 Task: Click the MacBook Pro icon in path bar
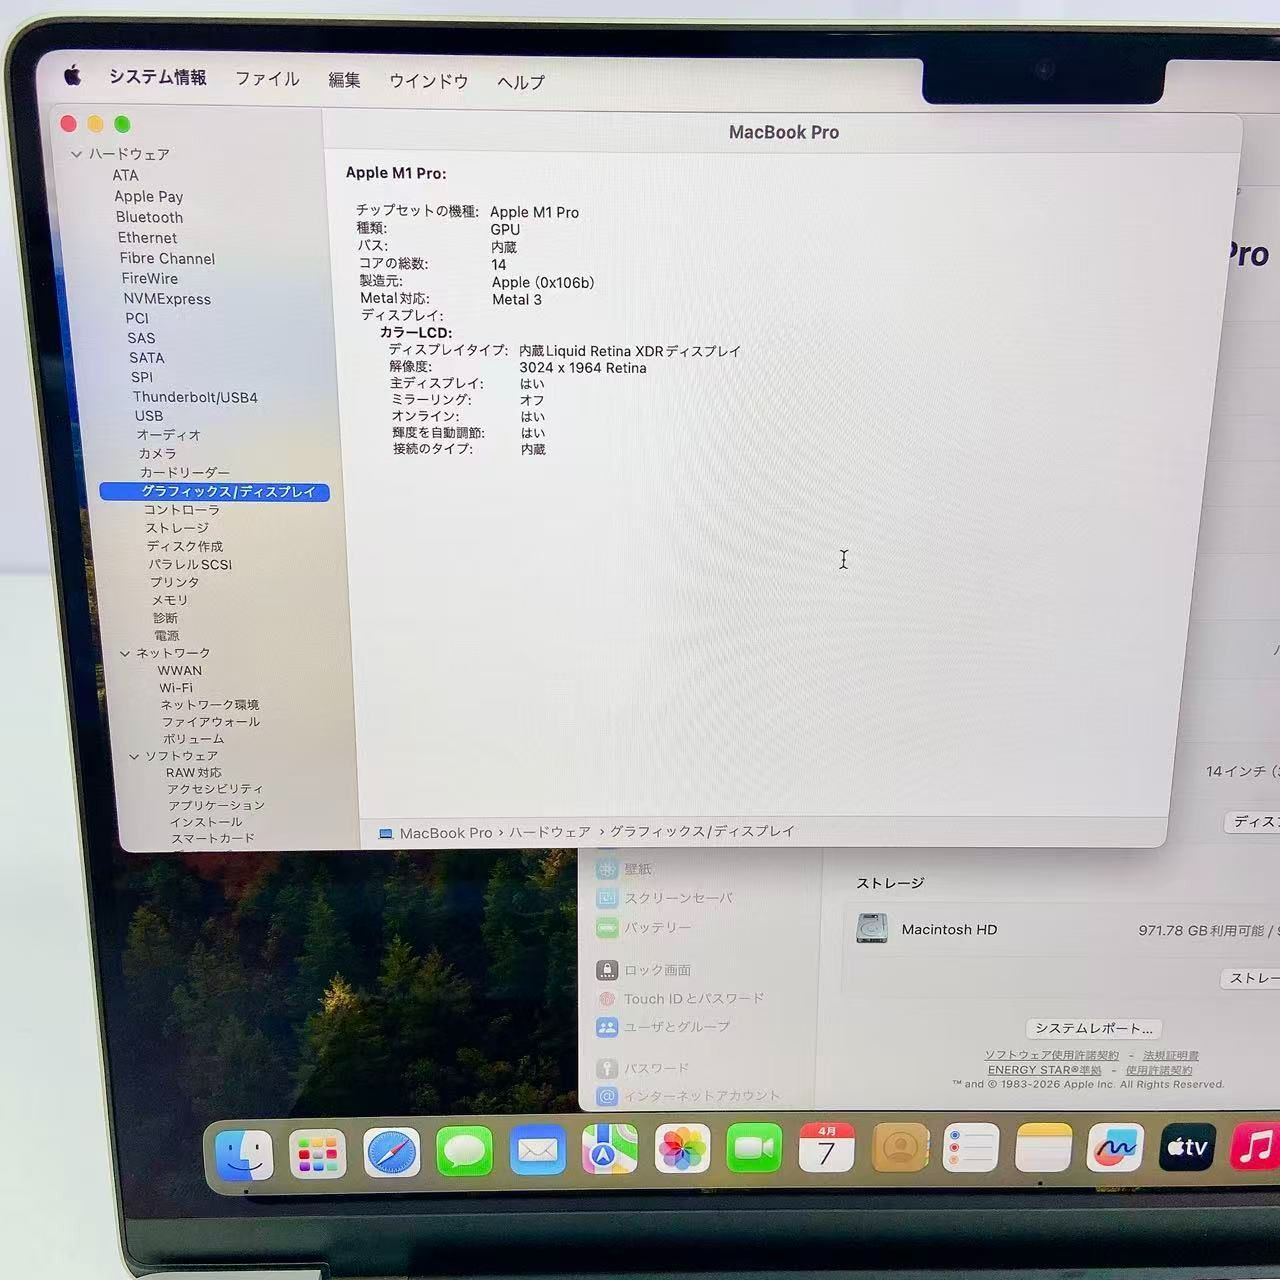coord(385,833)
